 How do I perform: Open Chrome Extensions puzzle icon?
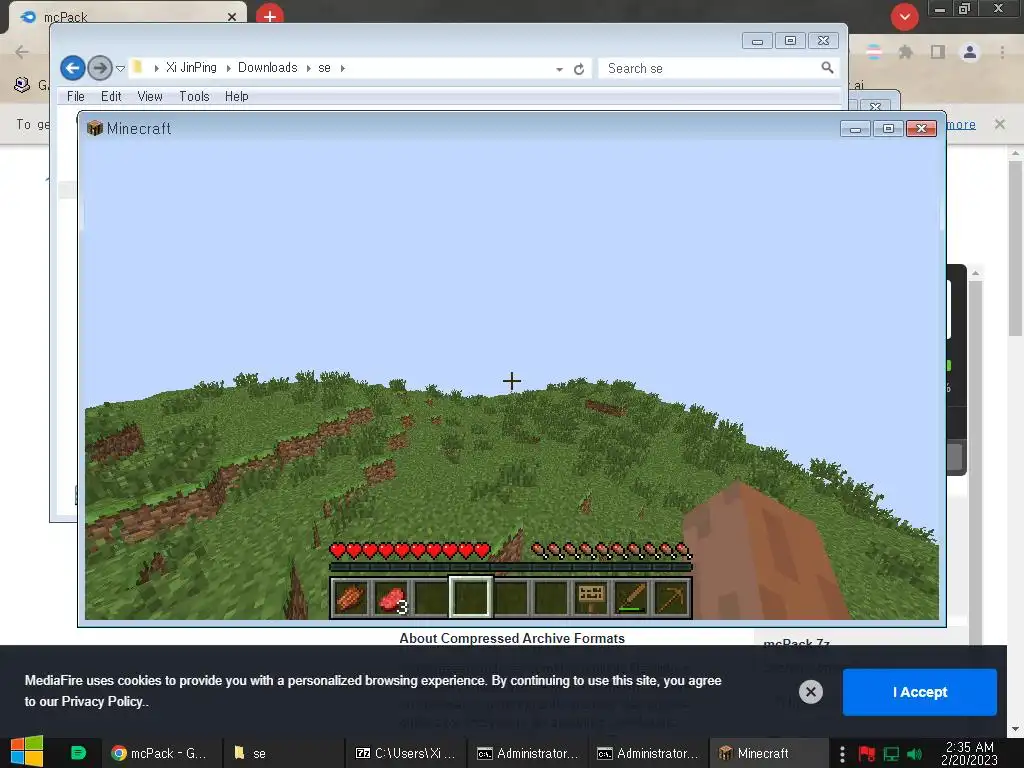pos(905,52)
